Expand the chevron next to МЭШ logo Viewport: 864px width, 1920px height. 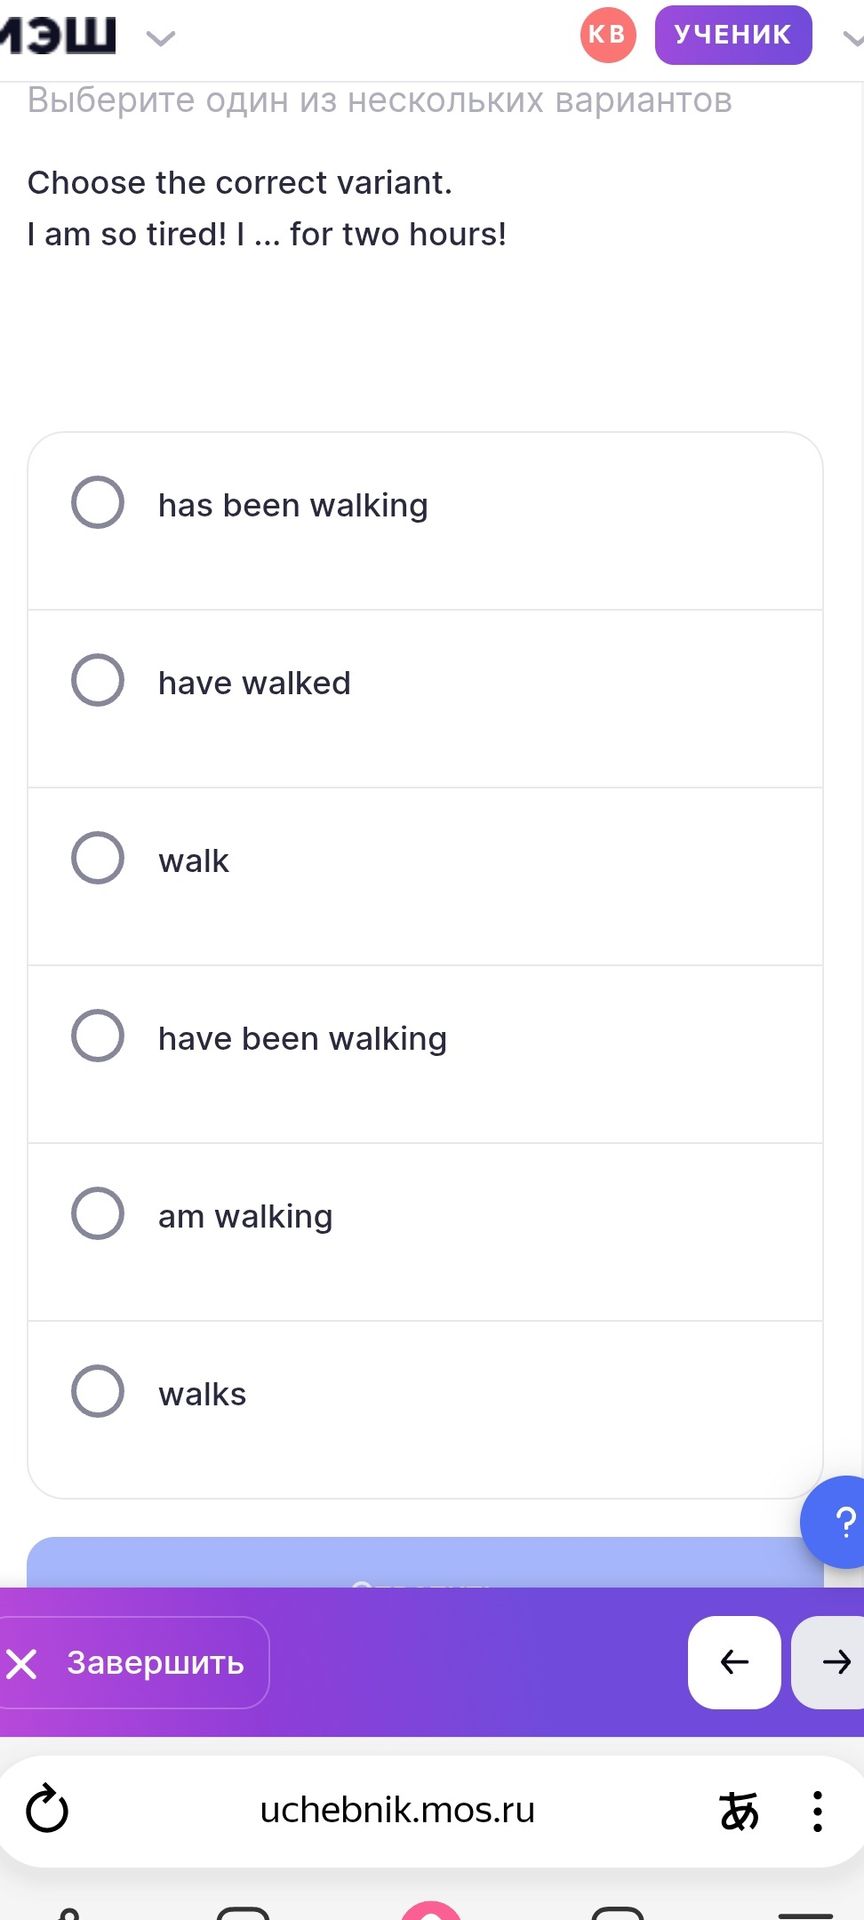click(160, 39)
